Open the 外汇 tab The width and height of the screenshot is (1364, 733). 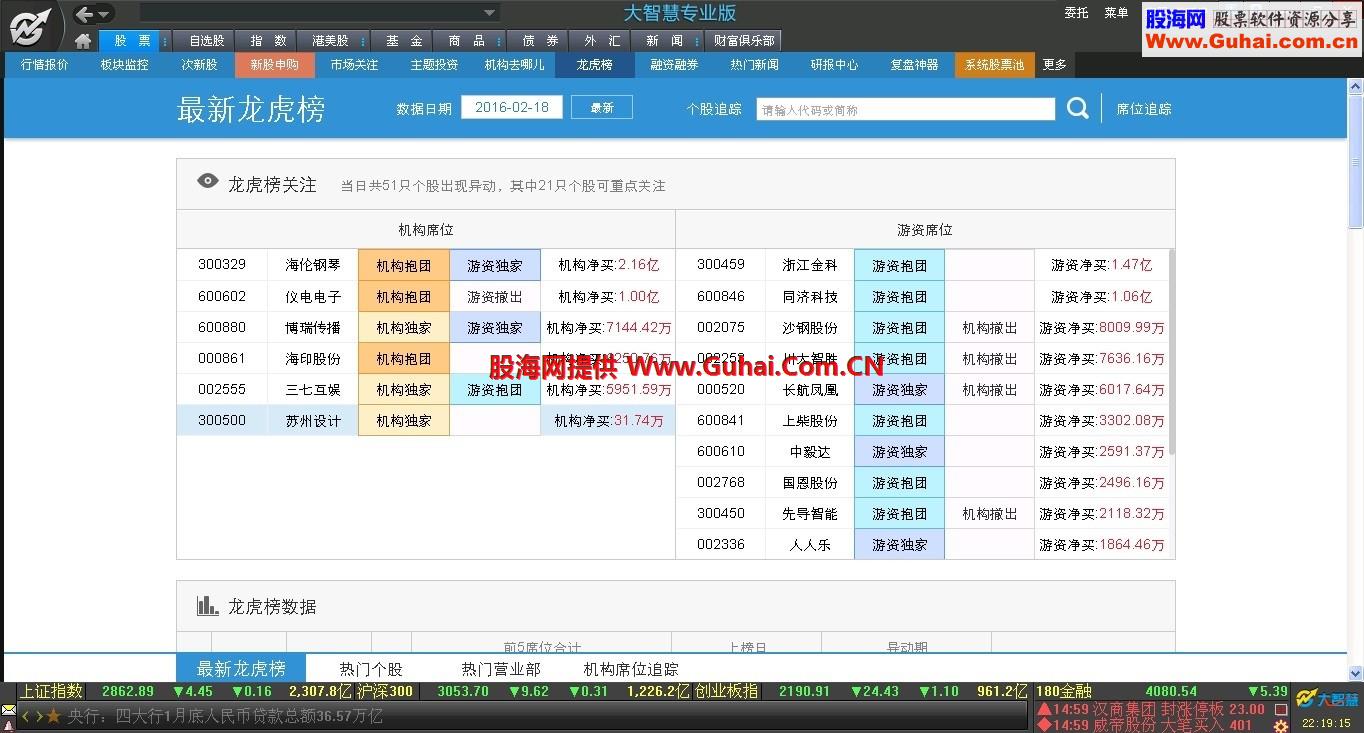click(x=602, y=41)
